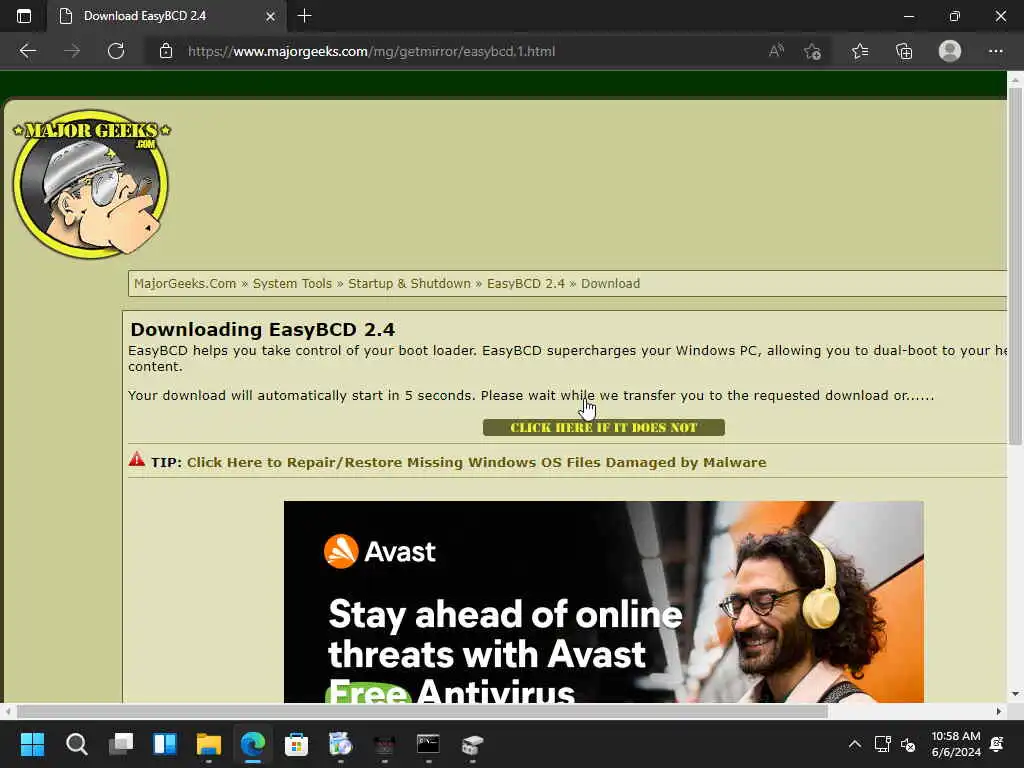Open Microsoft Store from taskbar
The image size is (1024, 768).
[x=296, y=744]
